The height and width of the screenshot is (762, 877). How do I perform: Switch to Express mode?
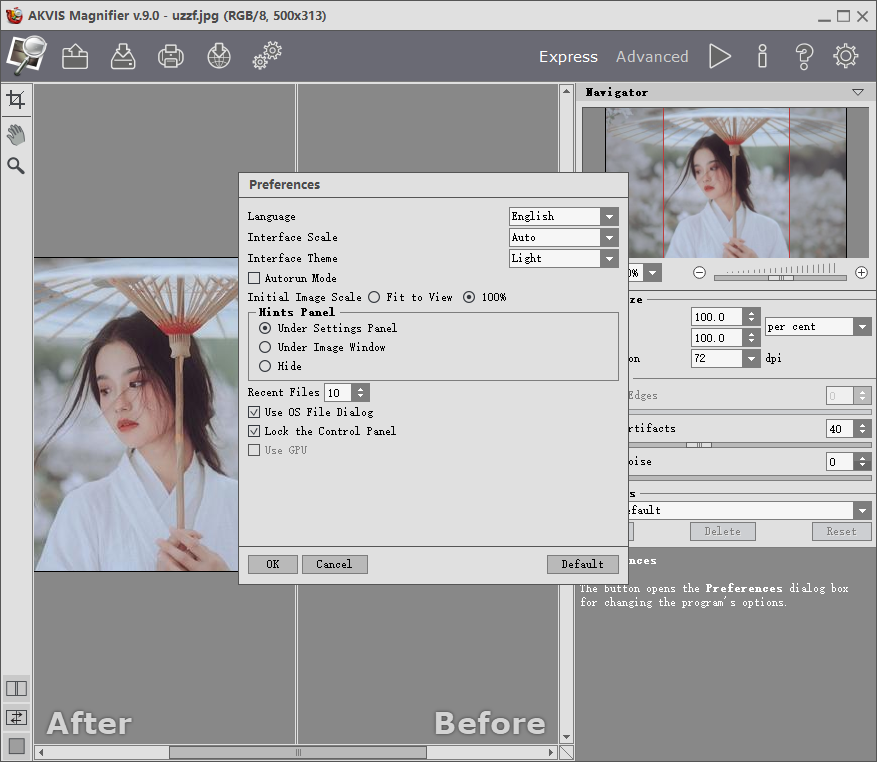tap(568, 57)
